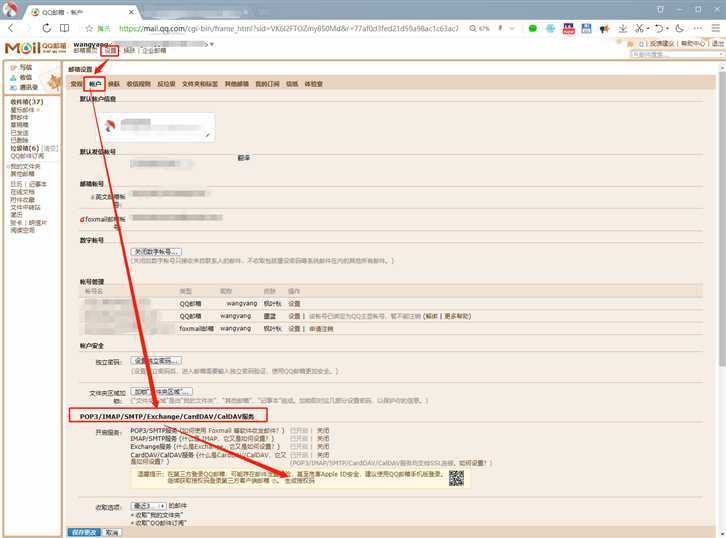
Task: Expand the address bar dropdown chevron
Action: (x=512, y=28)
